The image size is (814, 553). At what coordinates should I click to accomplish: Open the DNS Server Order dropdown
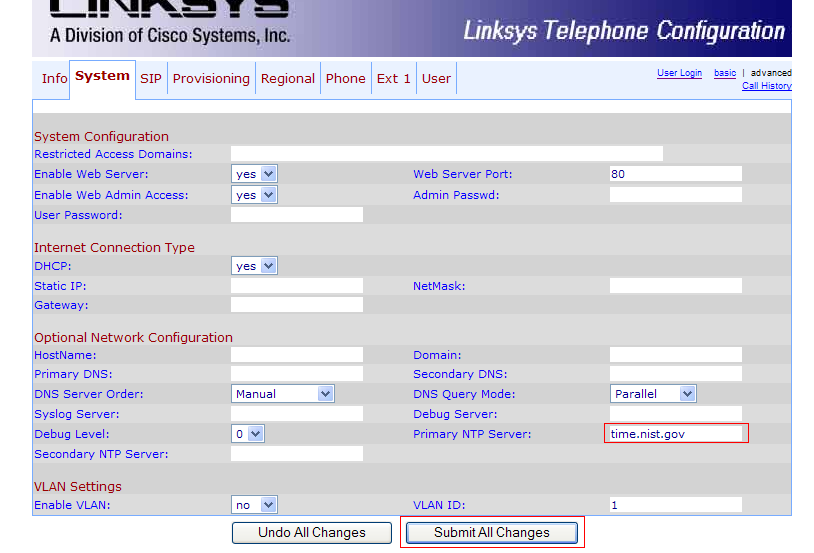coord(283,394)
